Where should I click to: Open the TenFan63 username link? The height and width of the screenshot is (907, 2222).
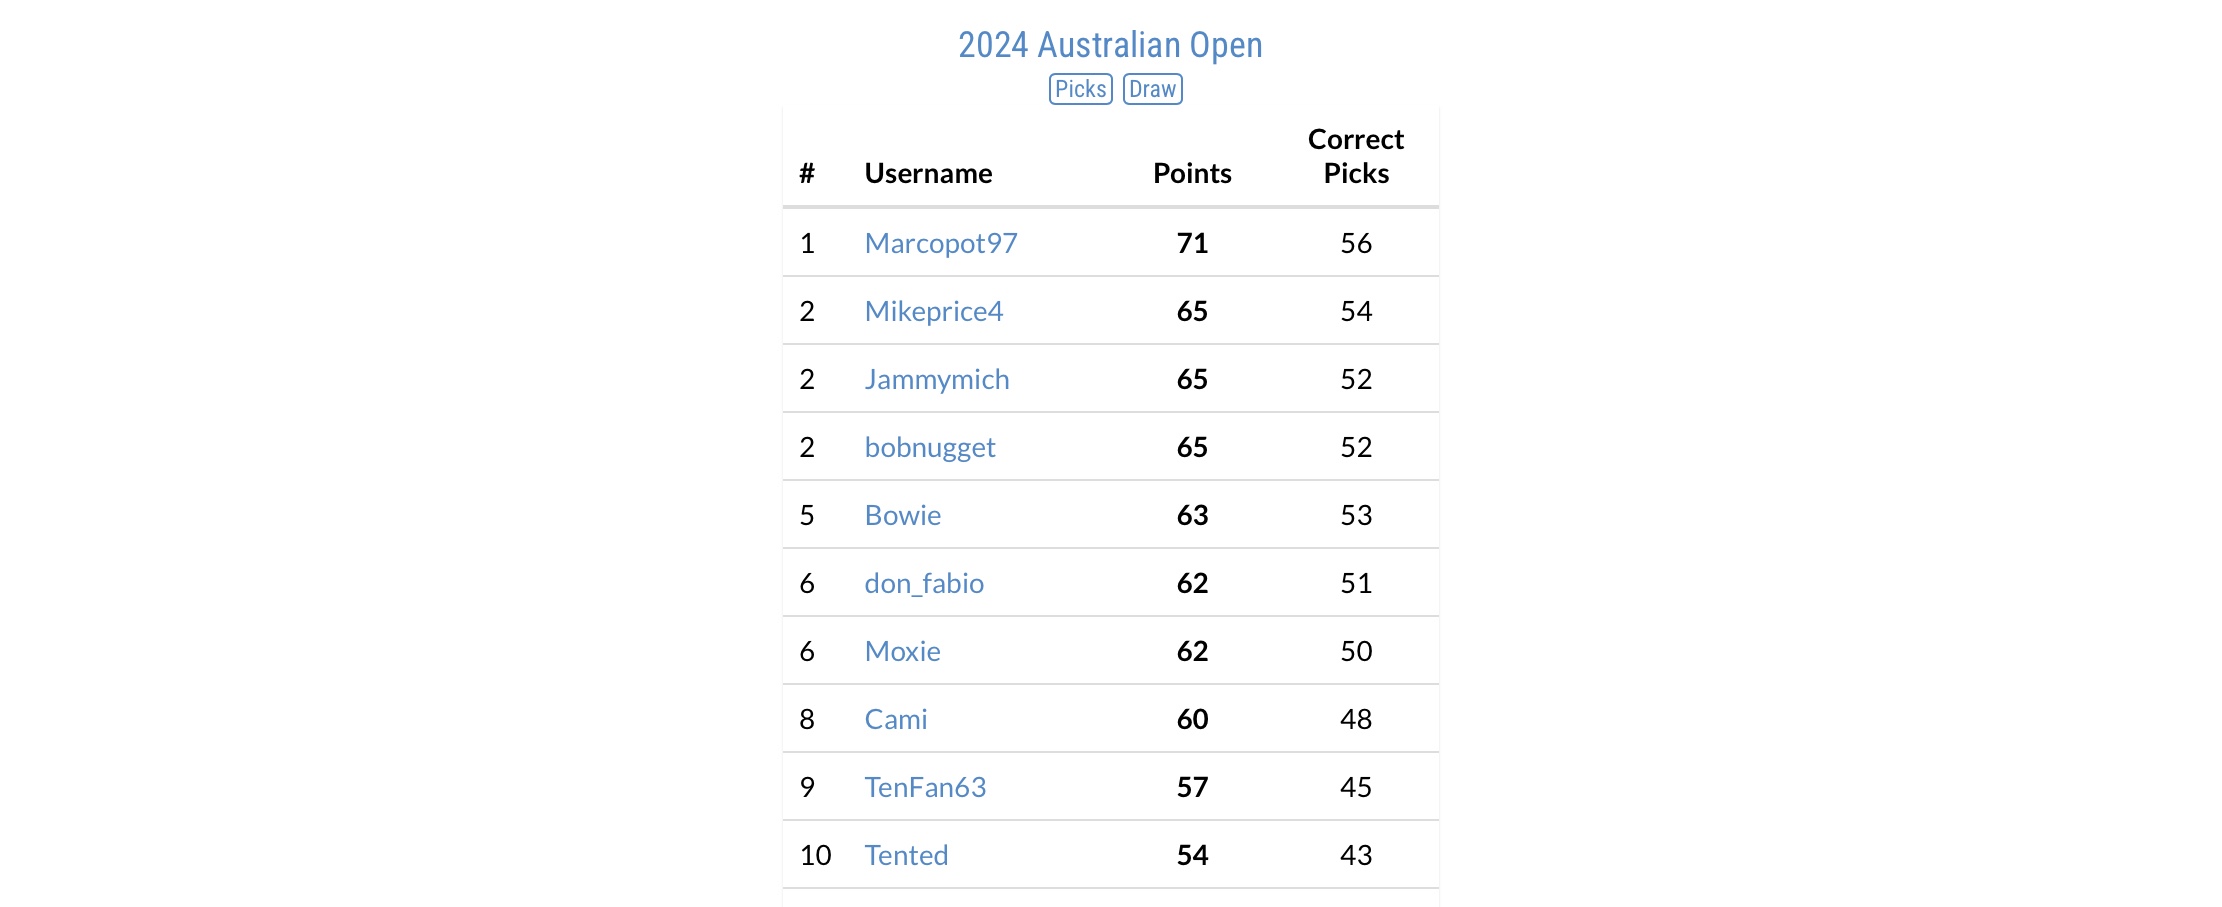[x=925, y=787]
